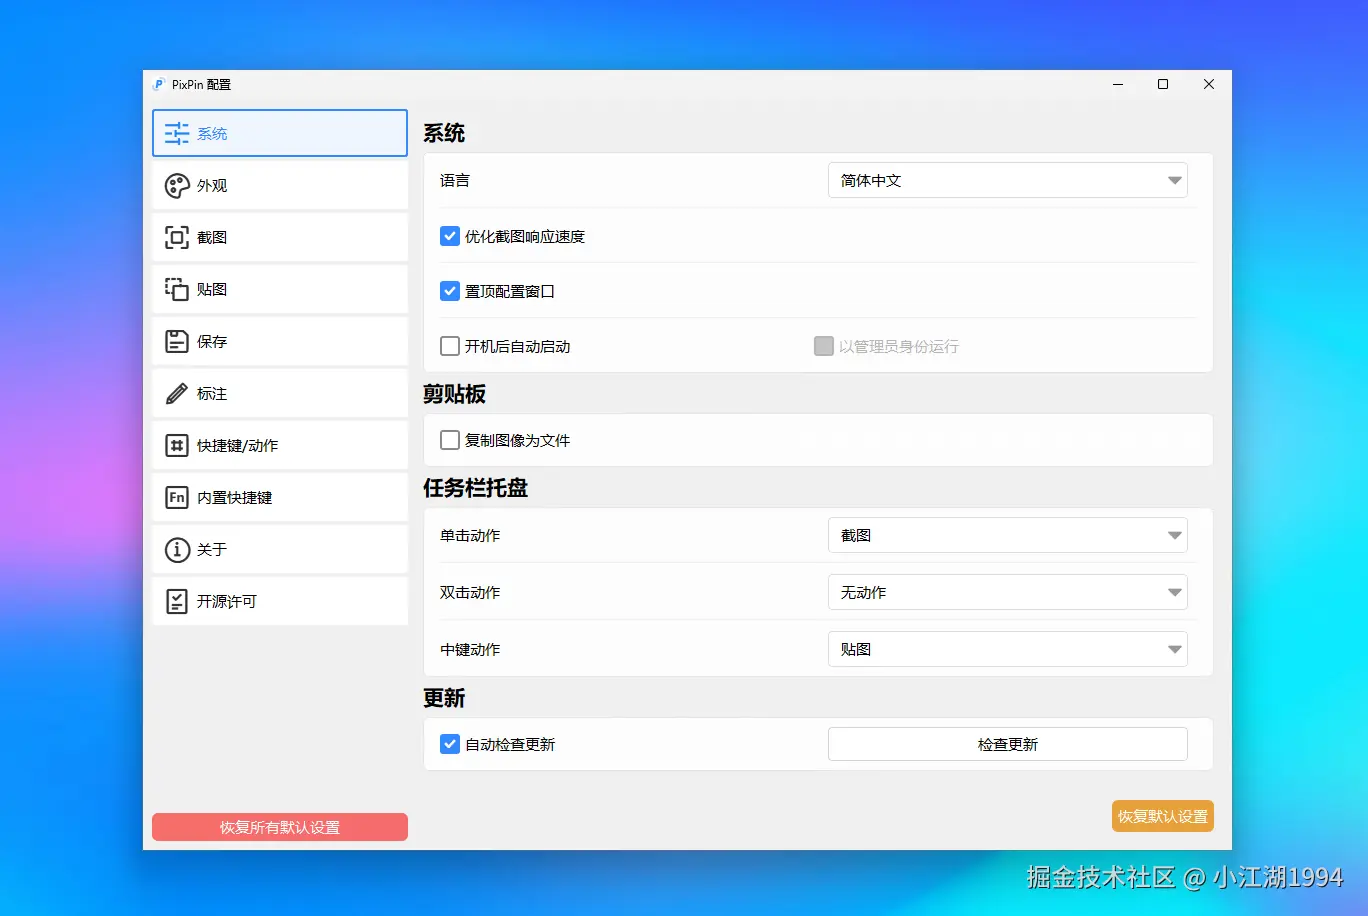
Task: Open the 语言 dropdown showing 简体中文
Action: pyautogui.click(x=1008, y=180)
